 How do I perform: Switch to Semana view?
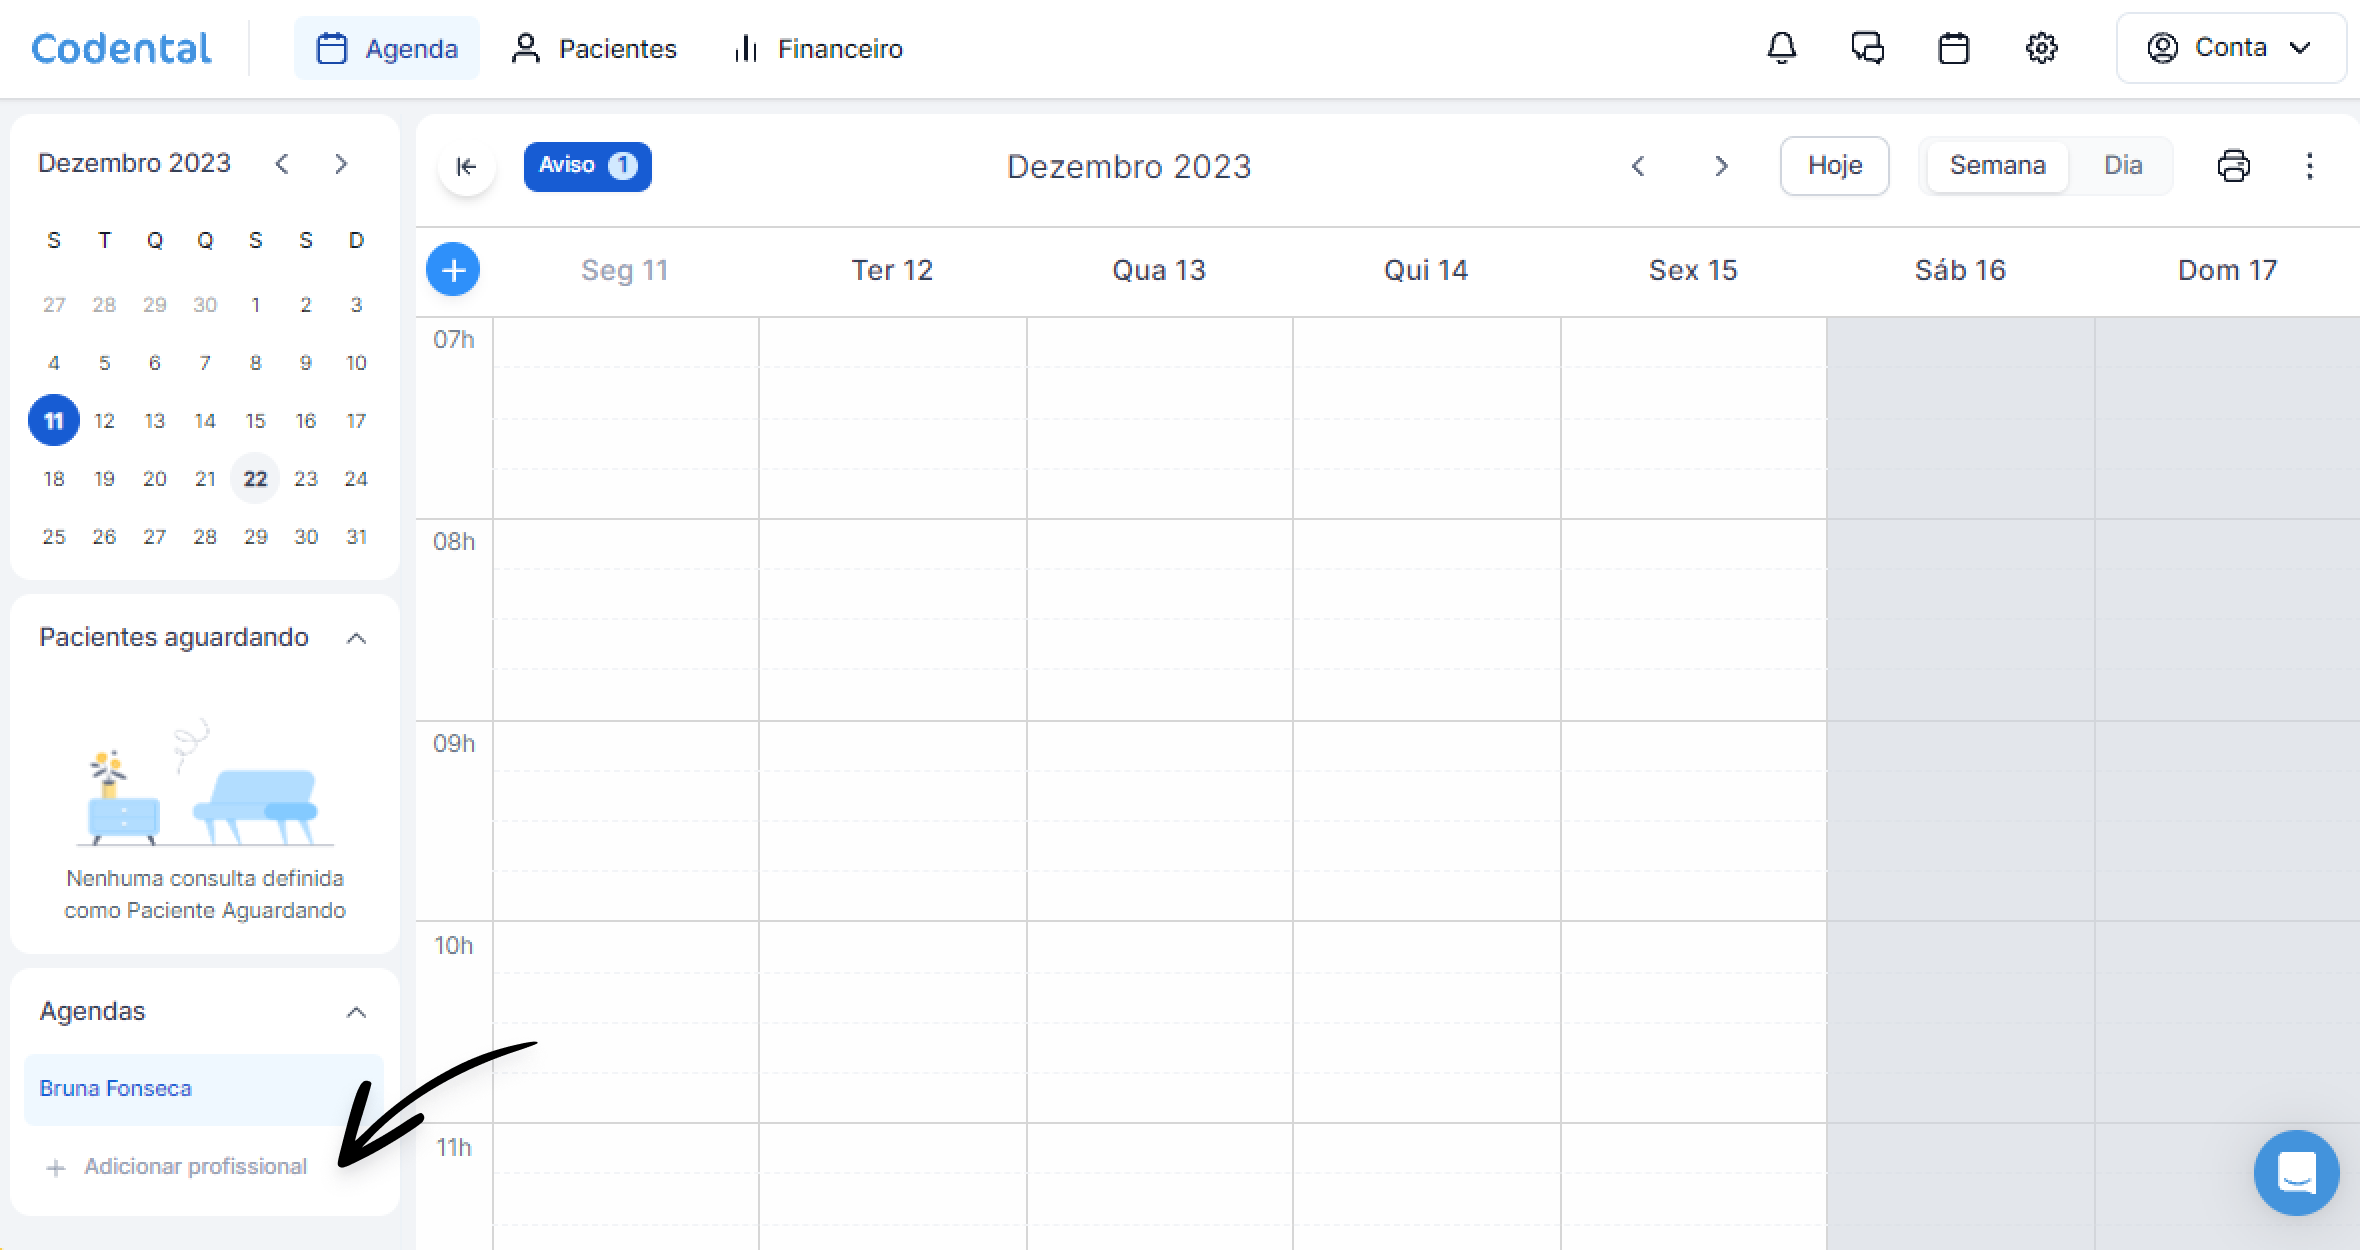(1997, 166)
